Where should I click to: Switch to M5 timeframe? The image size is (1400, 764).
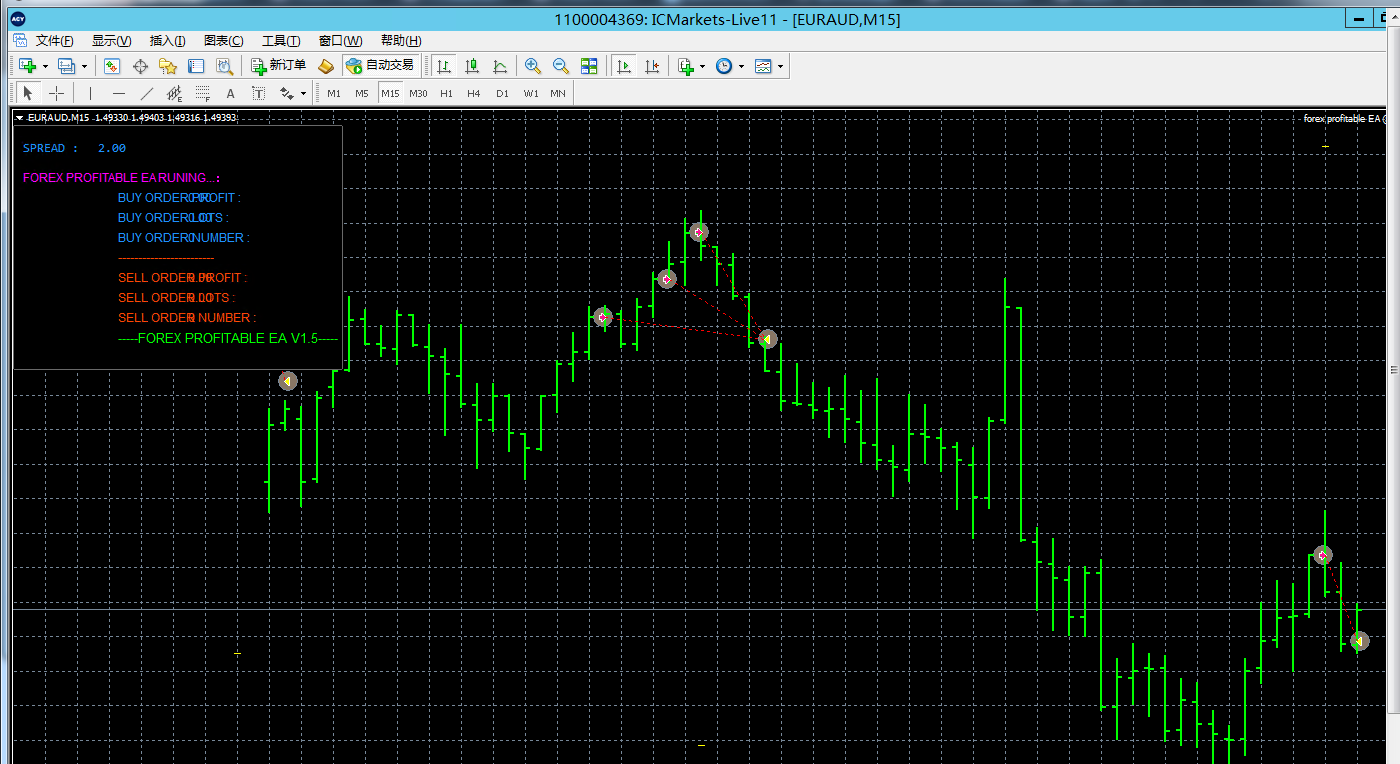point(362,93)
